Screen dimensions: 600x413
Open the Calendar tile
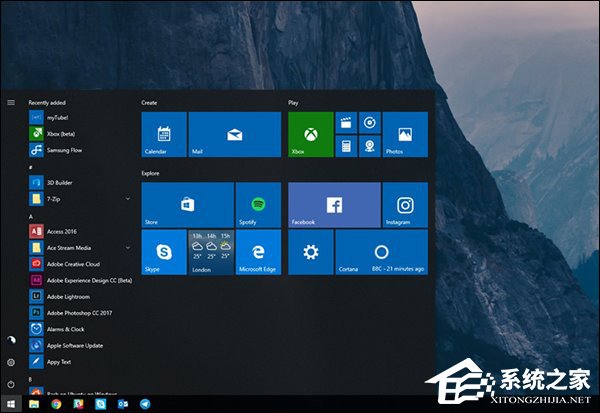click(x=164, y=134)
